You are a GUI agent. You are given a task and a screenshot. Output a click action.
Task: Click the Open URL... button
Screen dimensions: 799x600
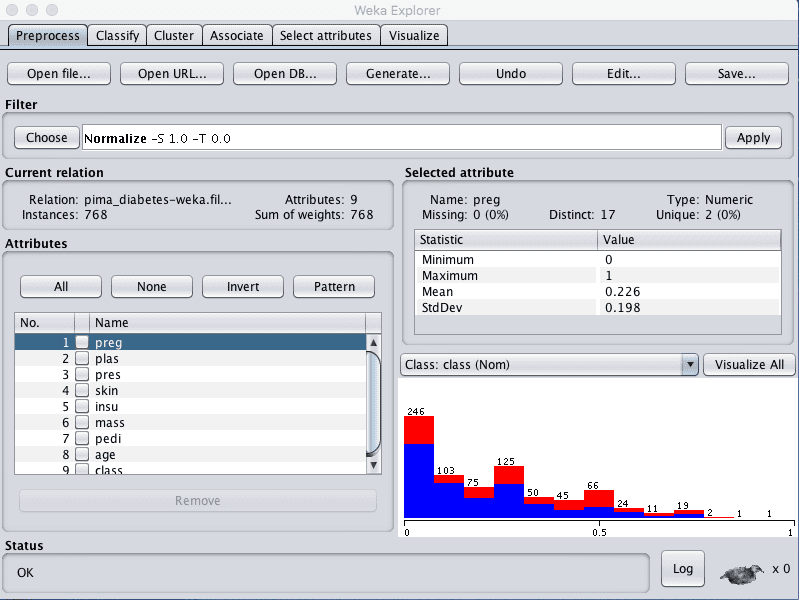[x=172, y=74]
